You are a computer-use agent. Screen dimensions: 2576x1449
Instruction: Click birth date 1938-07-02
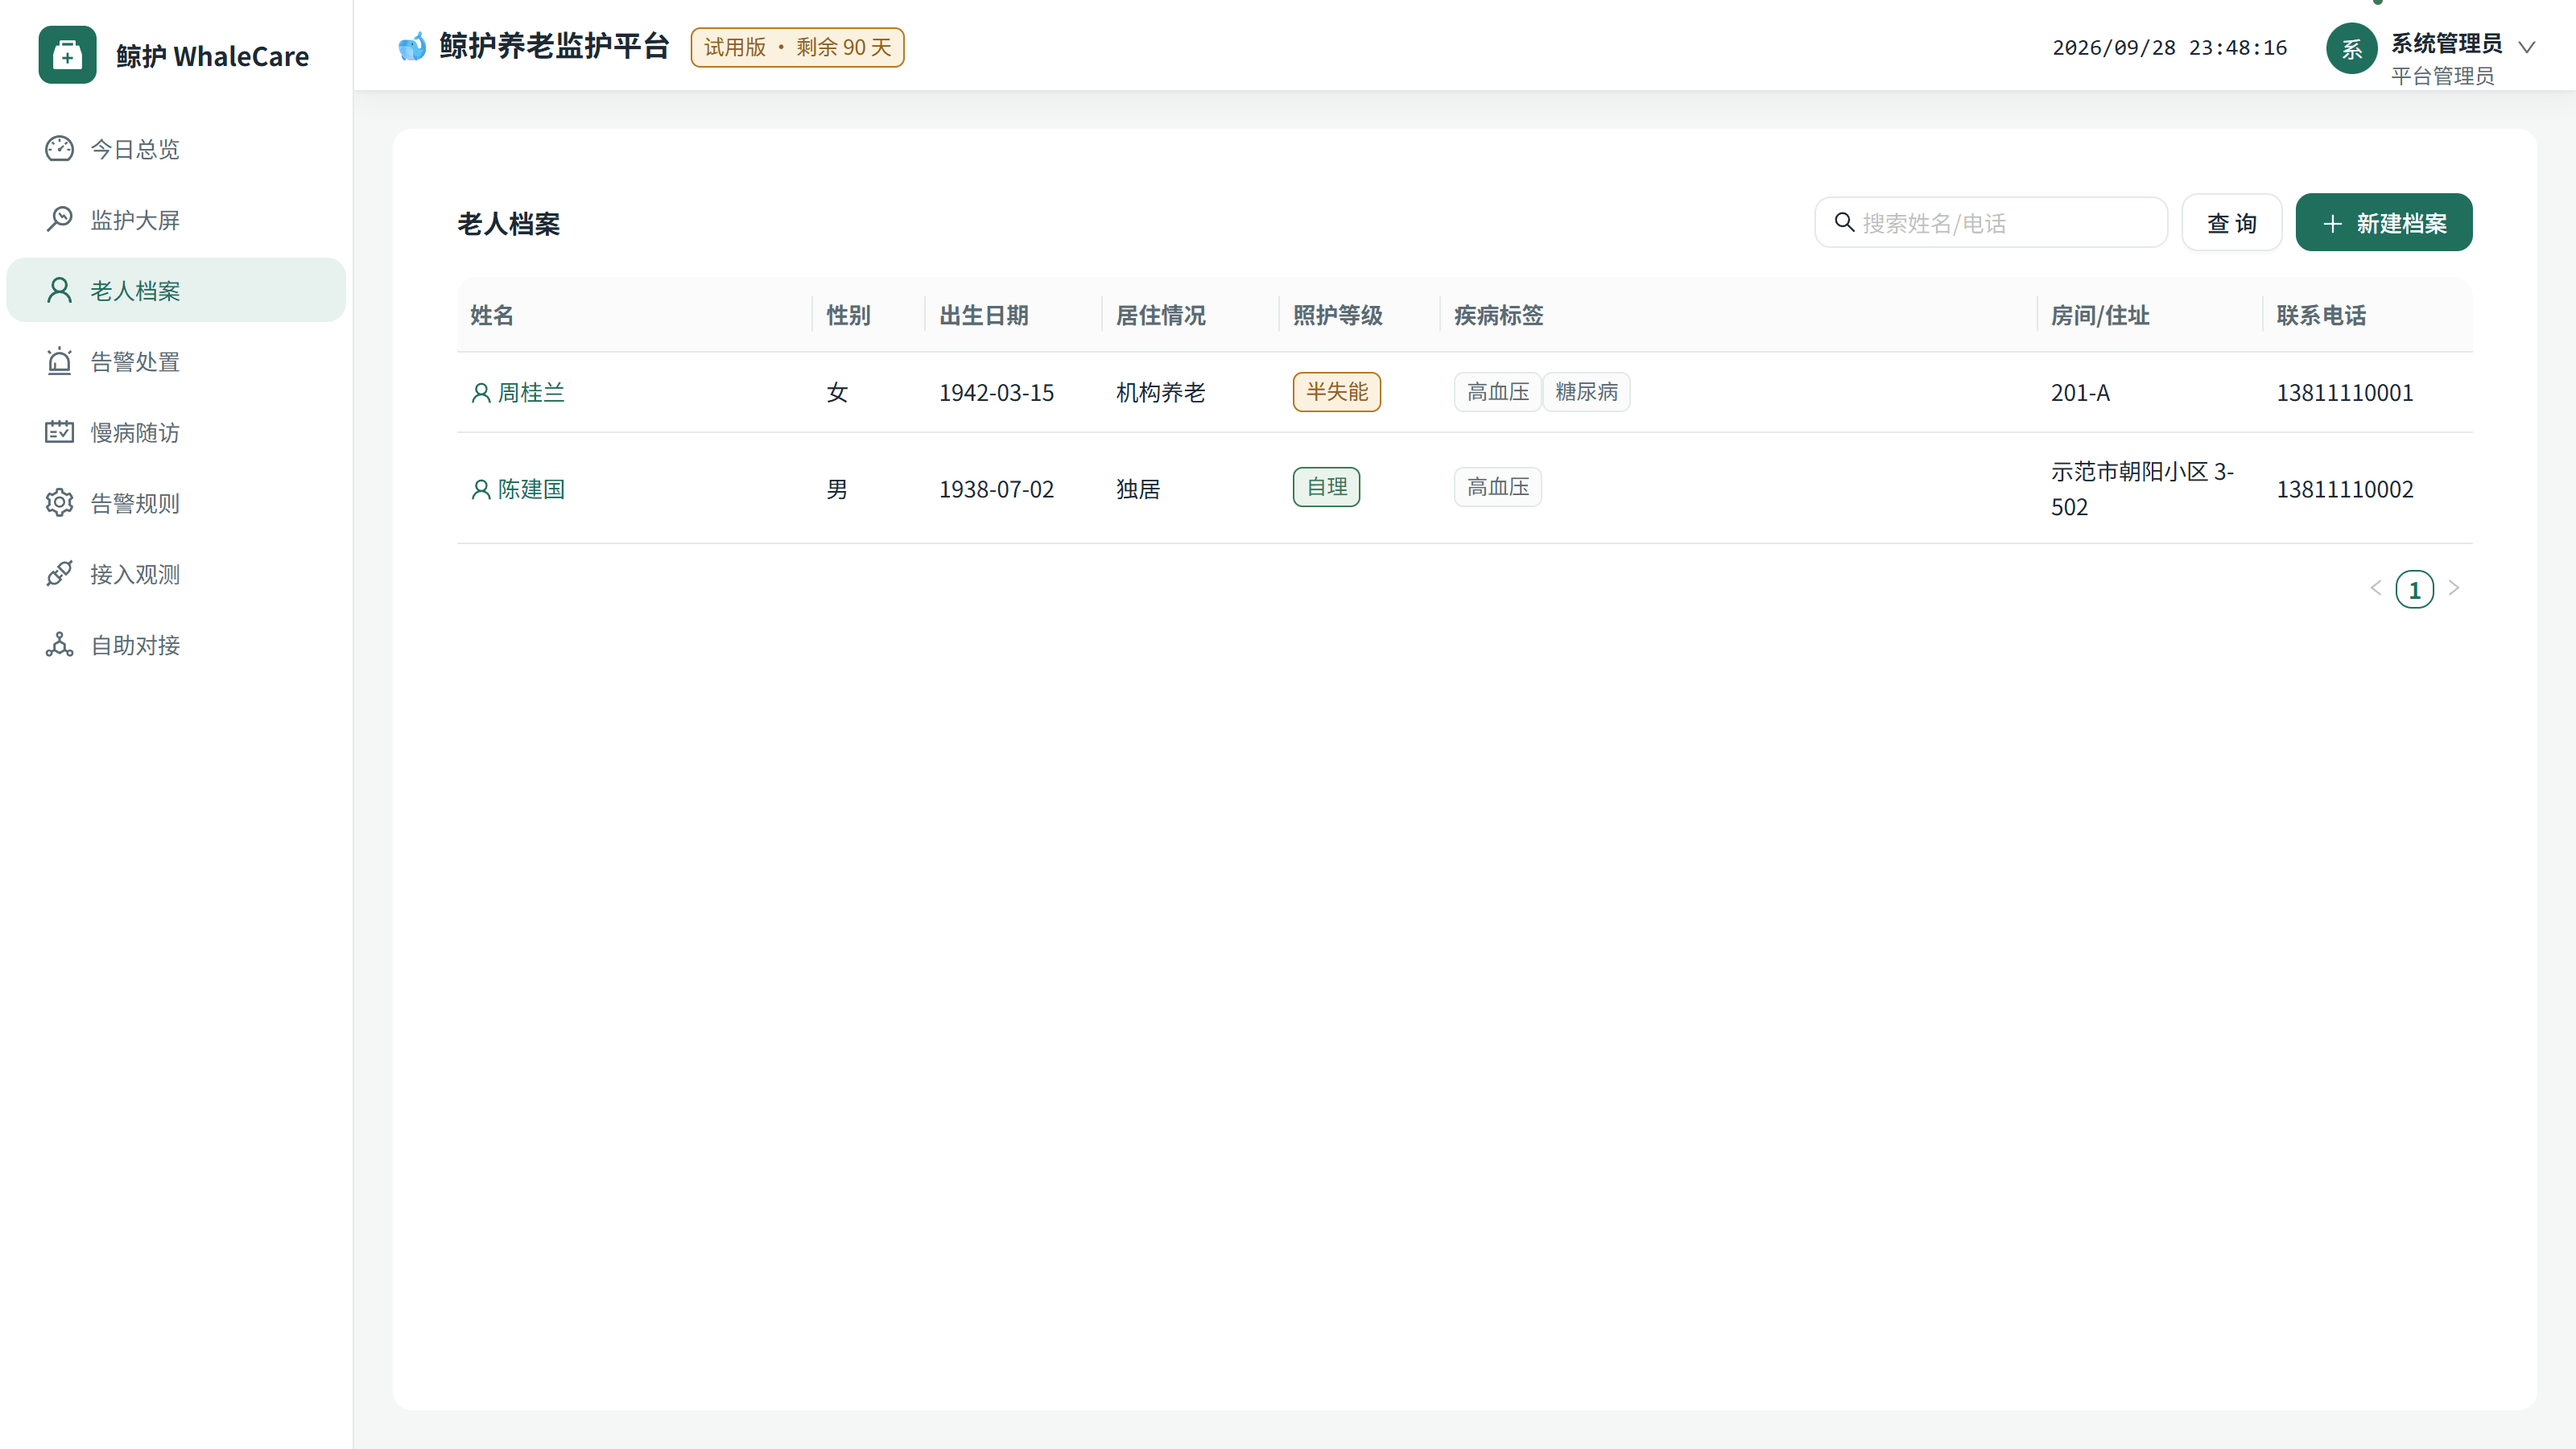996,489
